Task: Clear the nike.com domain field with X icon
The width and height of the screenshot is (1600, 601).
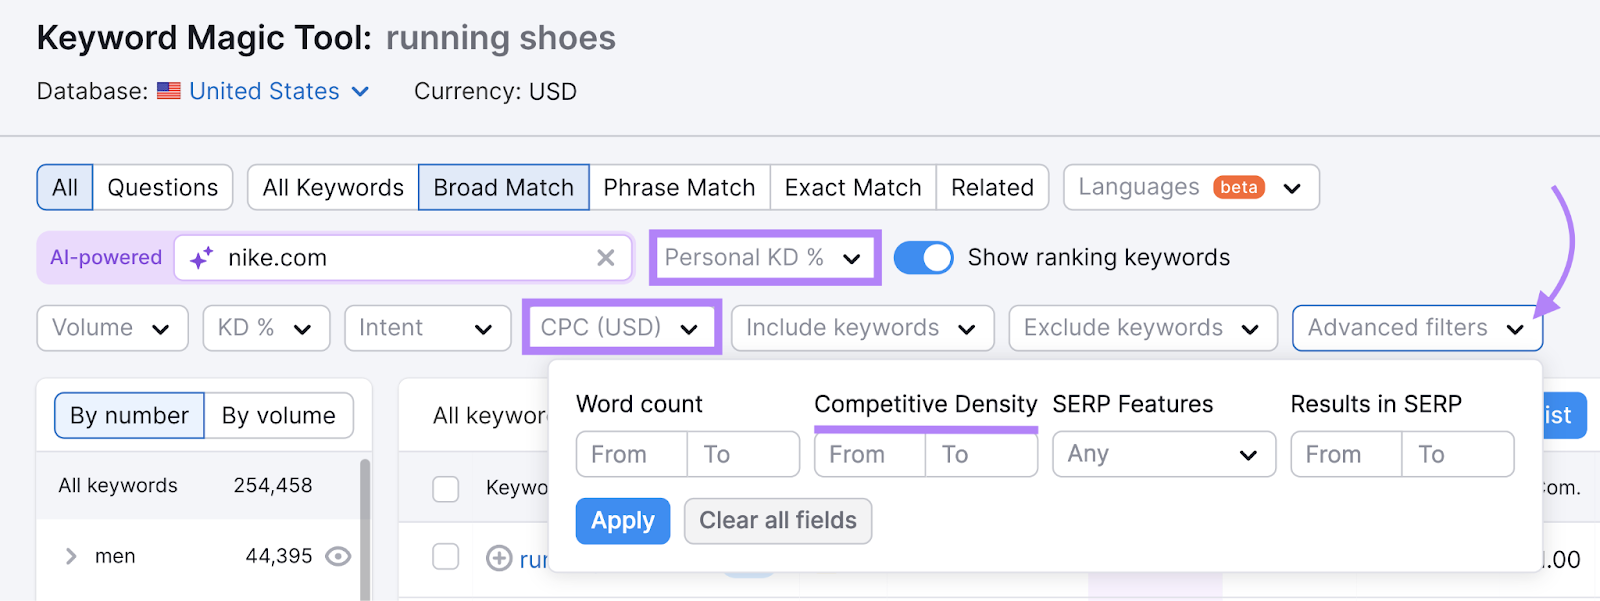Action: click(x=605, y=258)
